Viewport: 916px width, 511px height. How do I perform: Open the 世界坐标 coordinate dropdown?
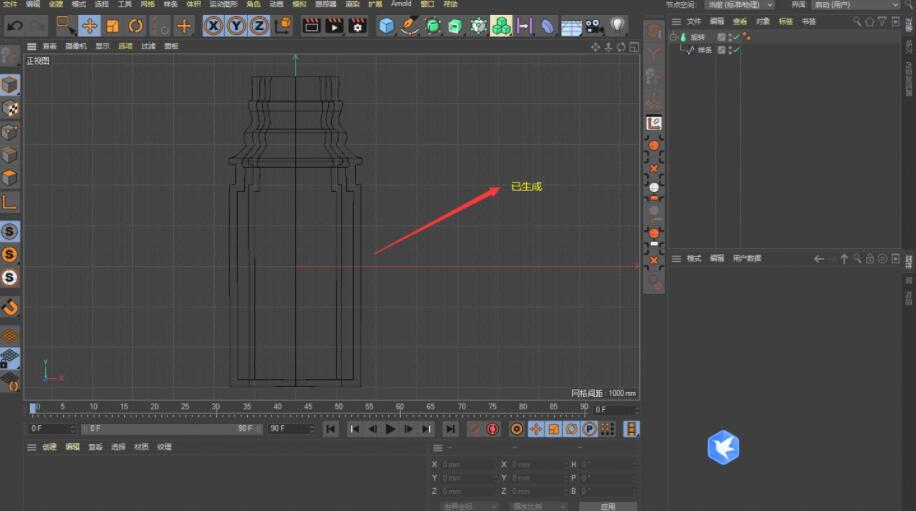coord(469,506)
